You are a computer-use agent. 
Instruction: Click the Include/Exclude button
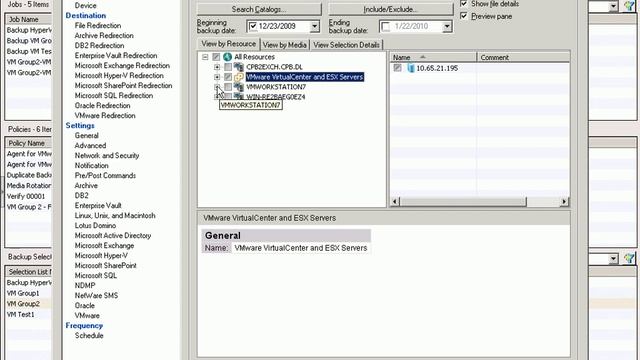click(x=390, y=9)
